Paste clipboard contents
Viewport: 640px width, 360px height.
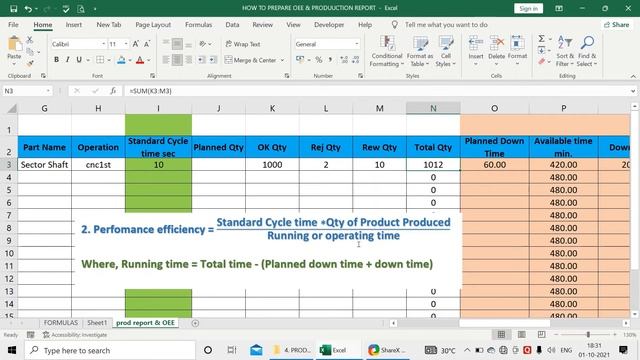[x=14, y=48]
